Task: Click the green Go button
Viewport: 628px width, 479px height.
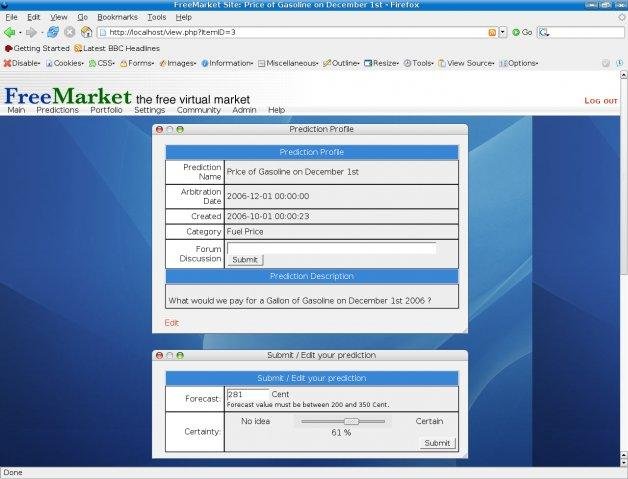Action: click(x=522, y=32)
